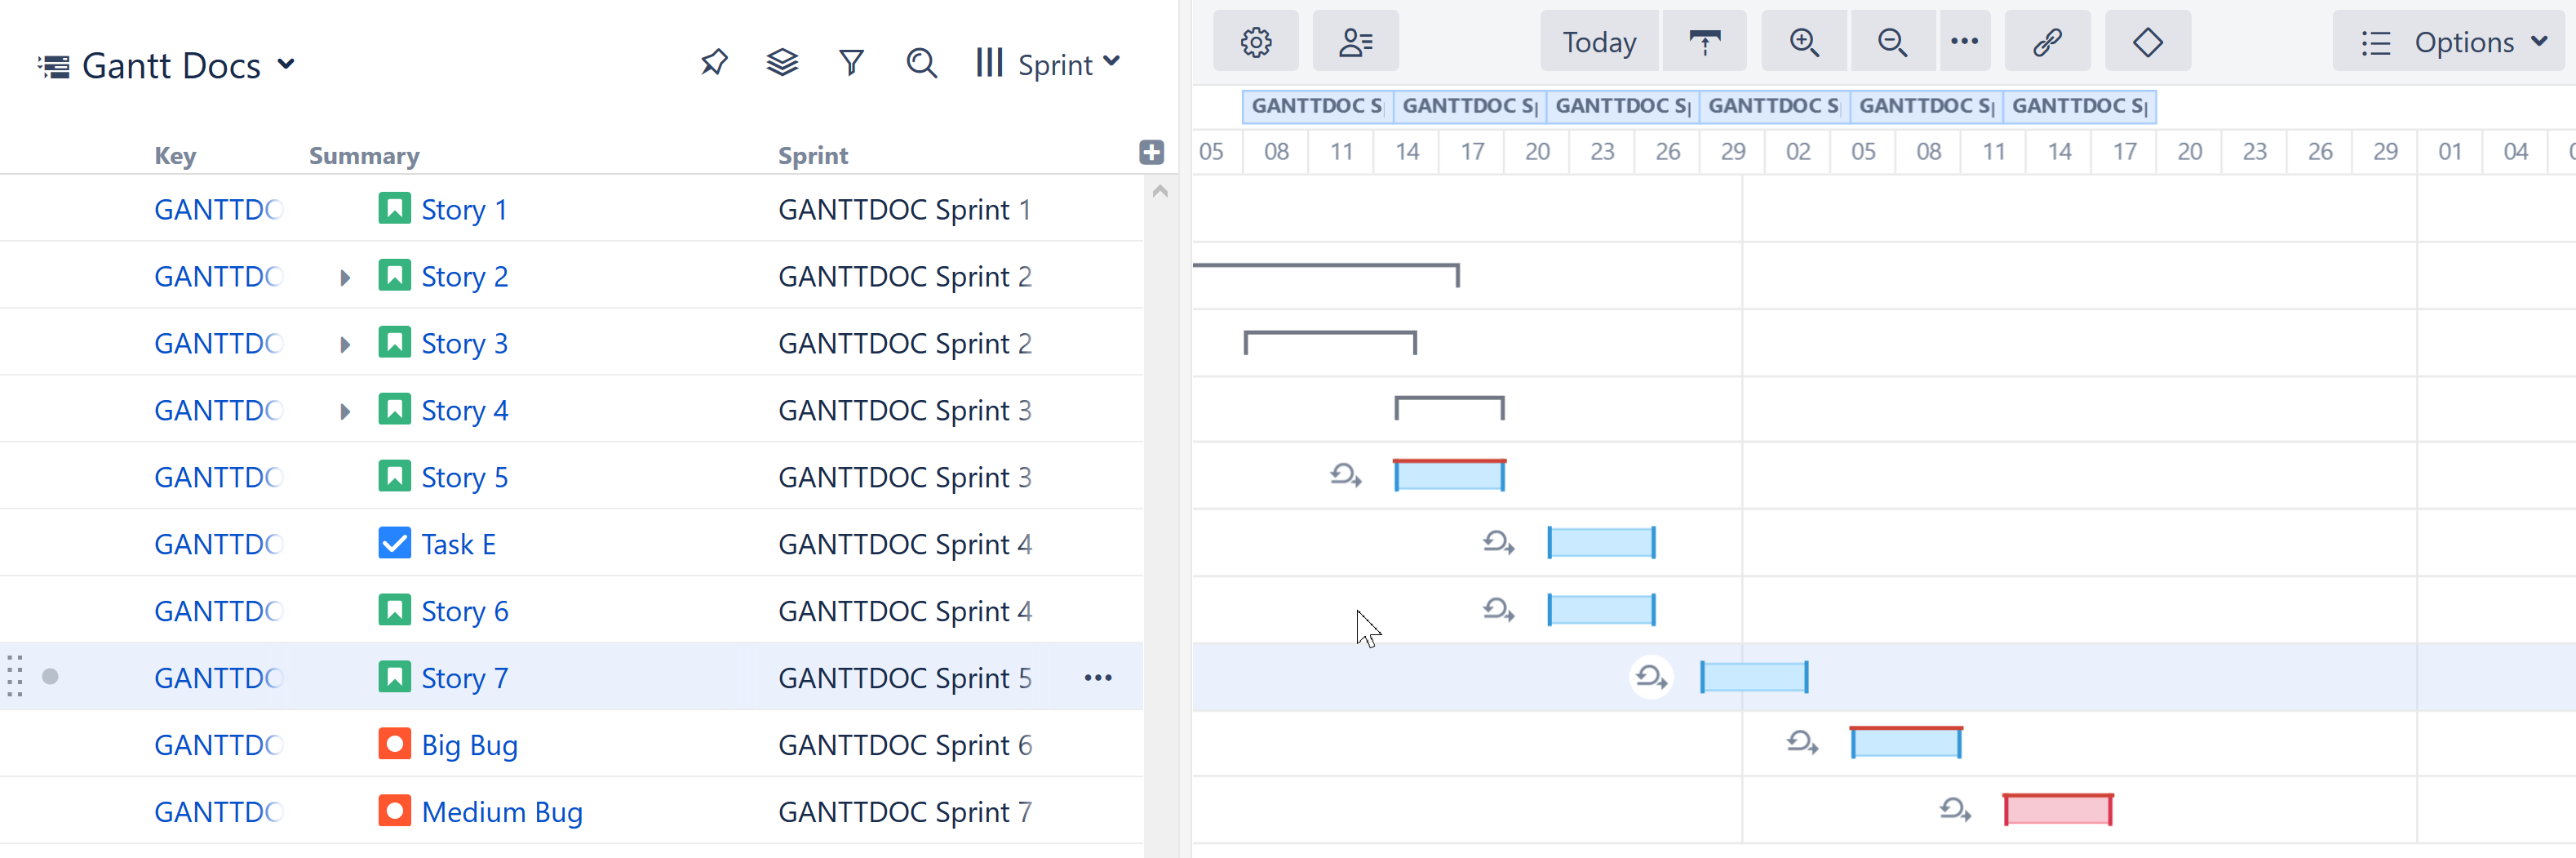This screenshot has height=858, width=2576.
Task: Open search in the structure panel
Action: point(921,62)
